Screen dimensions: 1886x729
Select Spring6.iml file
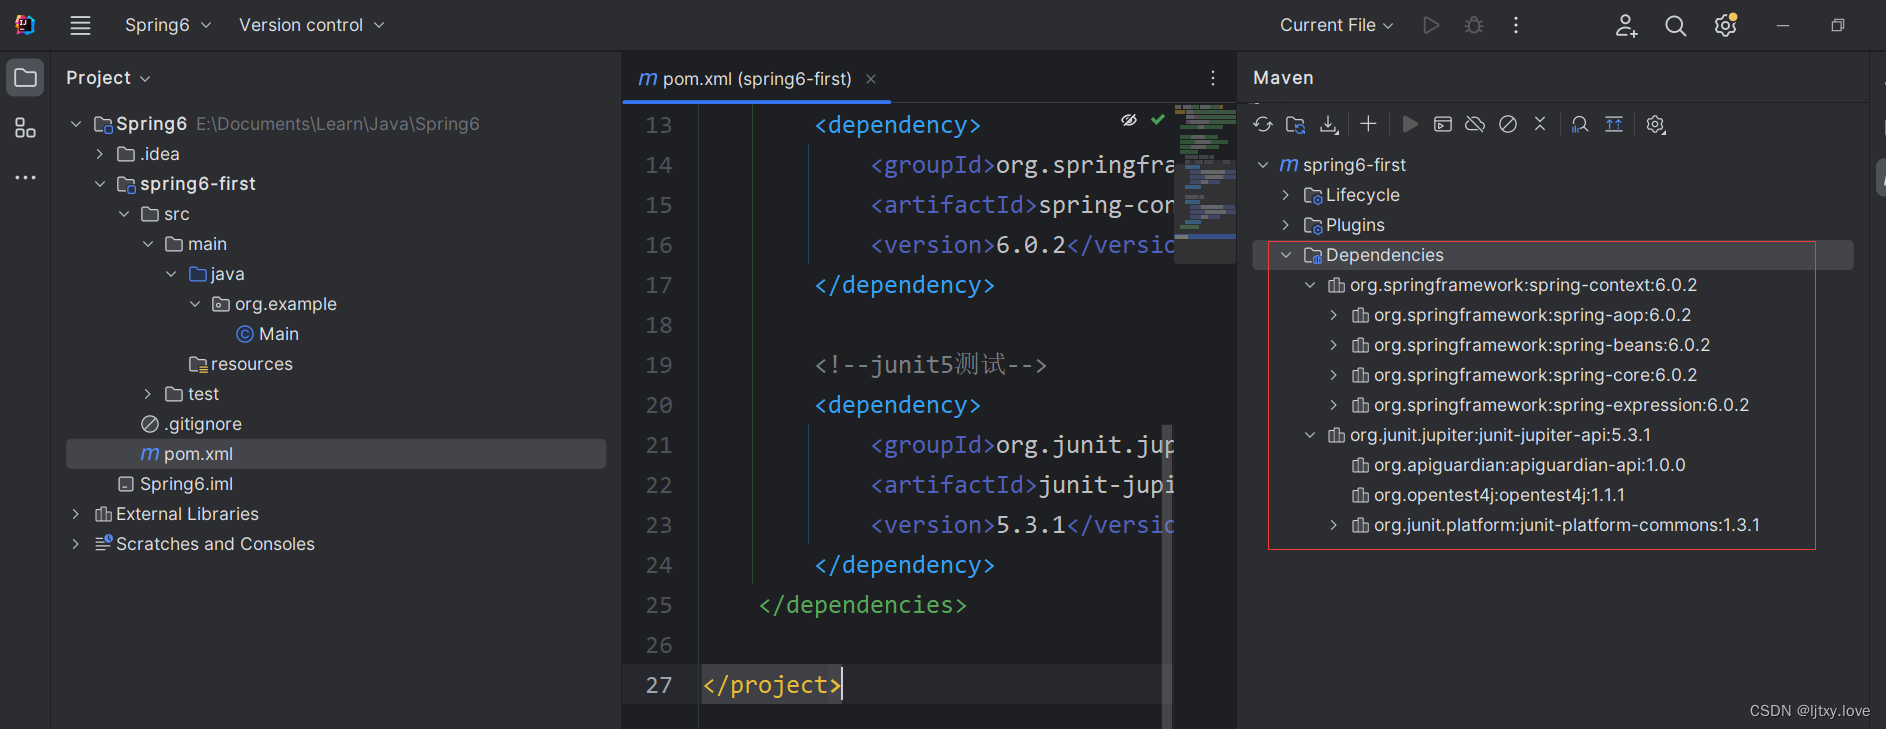175,484
